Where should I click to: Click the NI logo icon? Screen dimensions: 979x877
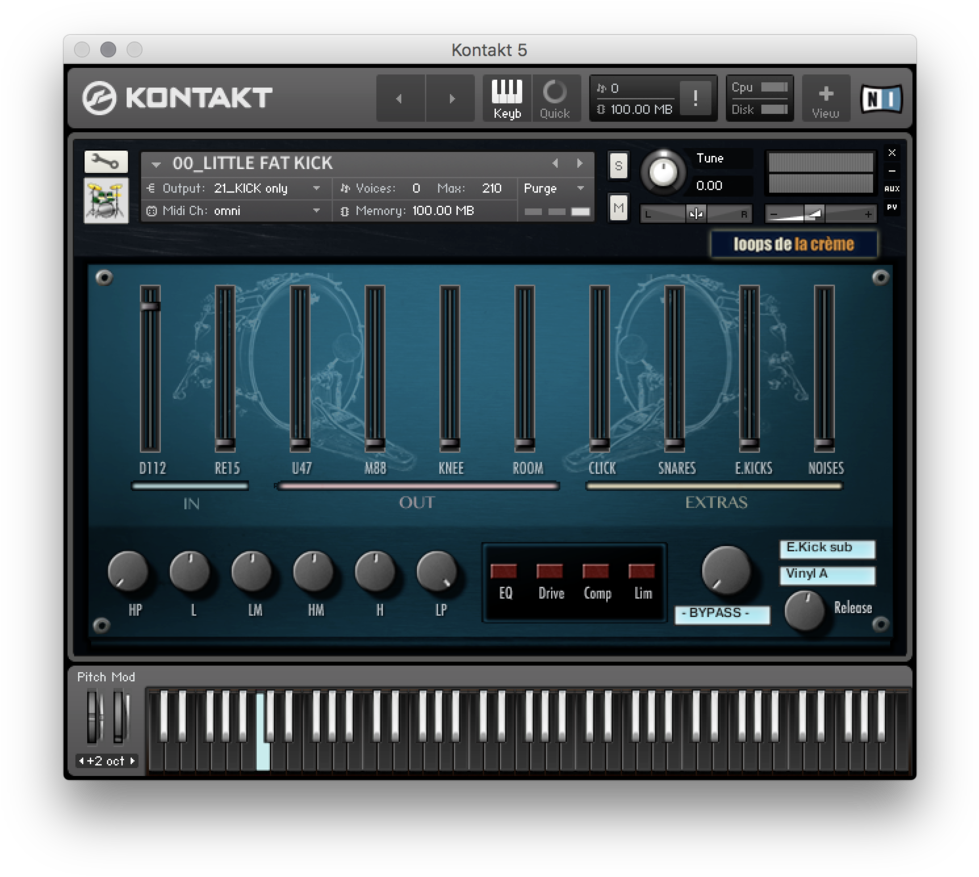(881, 99)
